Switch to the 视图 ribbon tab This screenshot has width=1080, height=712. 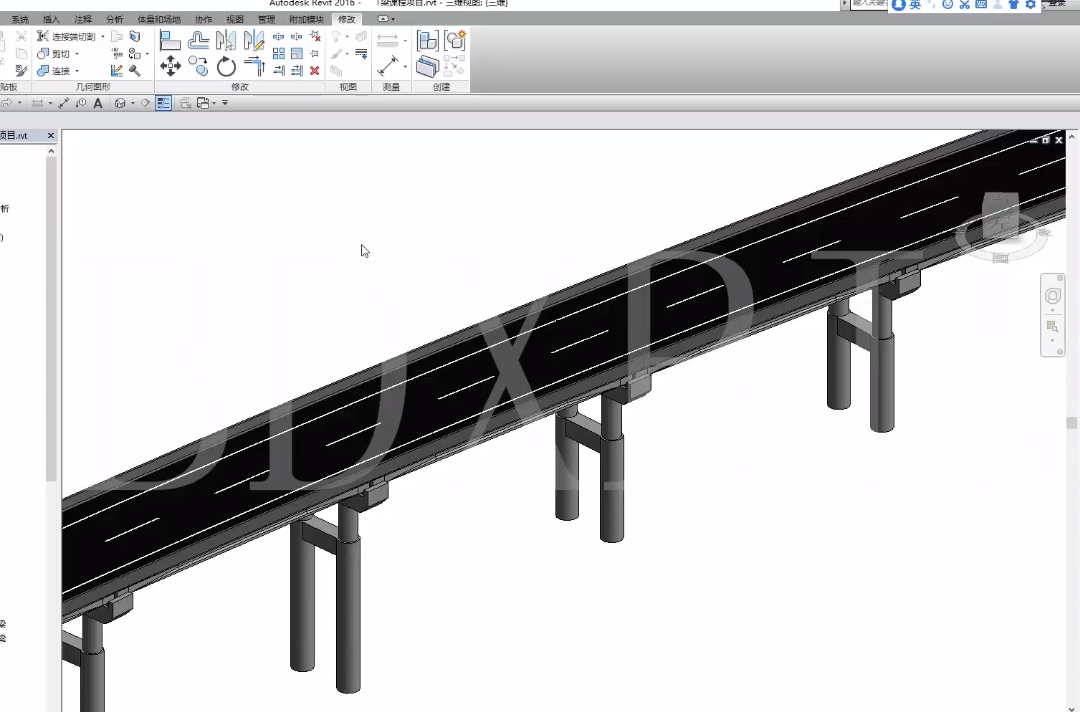point(235,19)
